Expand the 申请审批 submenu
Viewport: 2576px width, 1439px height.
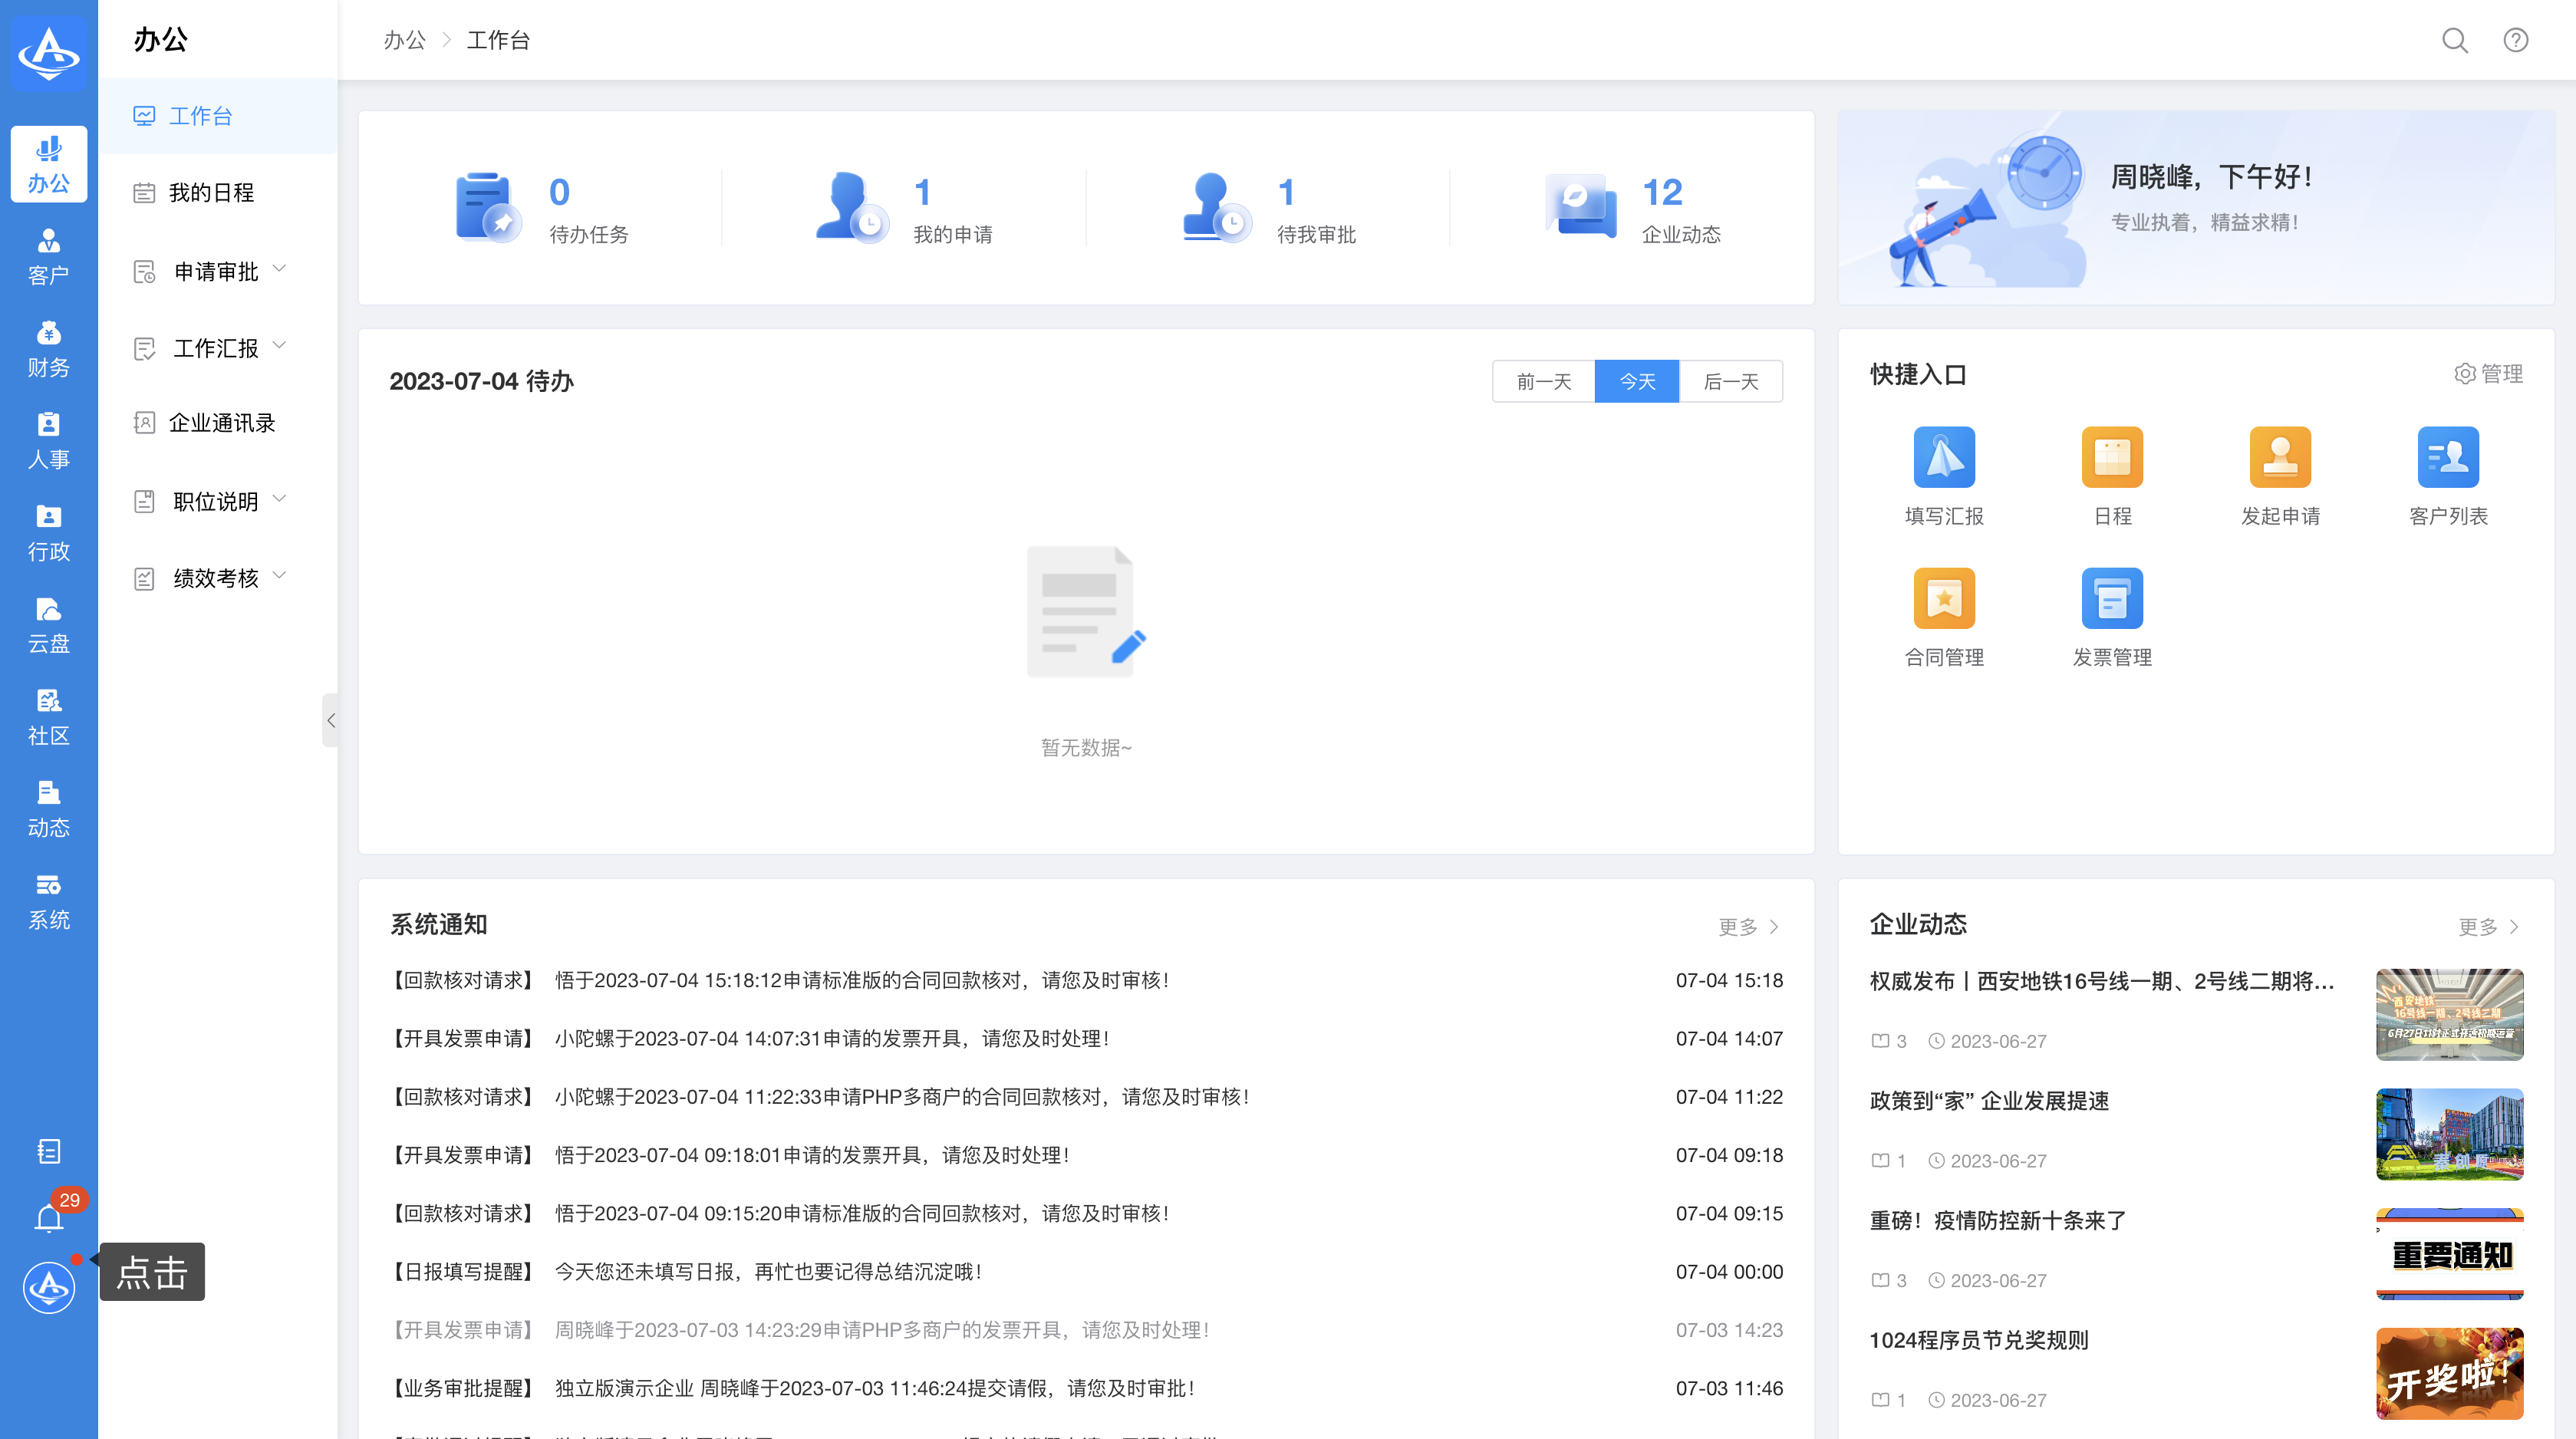point(216,271)
